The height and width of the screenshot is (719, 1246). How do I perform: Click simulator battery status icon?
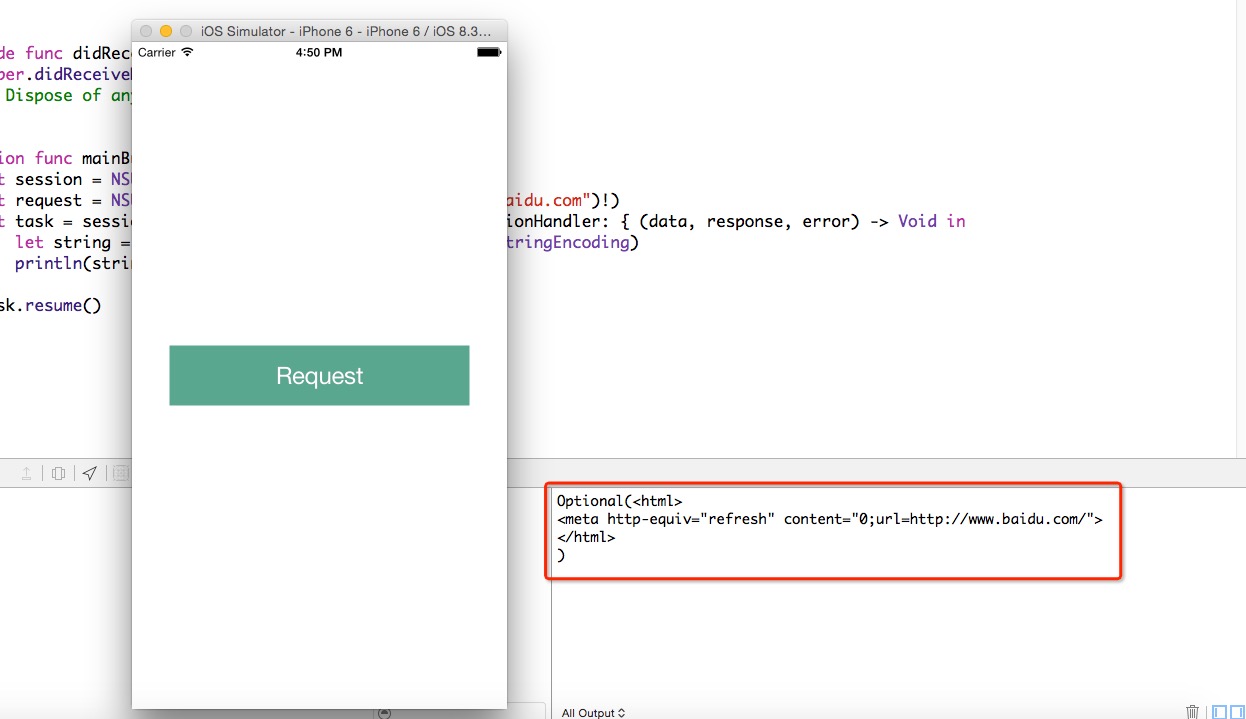click(x=488, y=52)
